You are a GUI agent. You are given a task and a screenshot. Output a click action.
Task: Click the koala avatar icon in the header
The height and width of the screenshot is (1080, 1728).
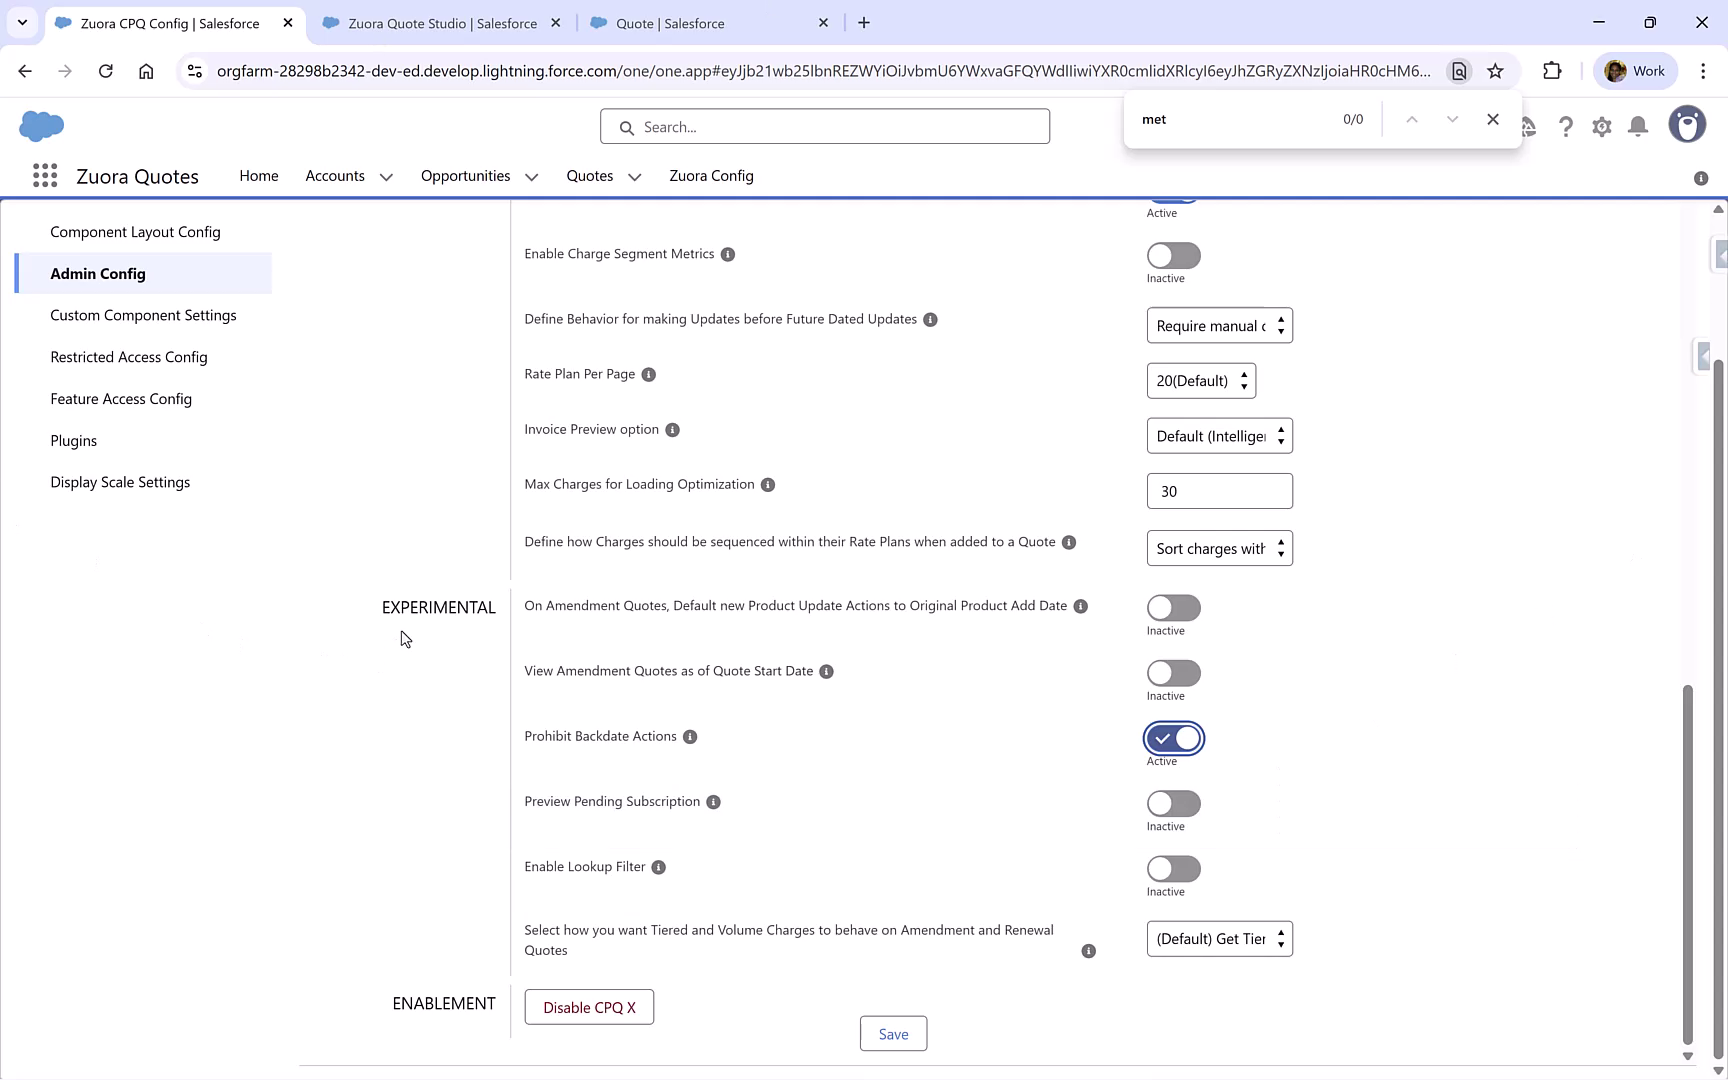[1687, 124]
